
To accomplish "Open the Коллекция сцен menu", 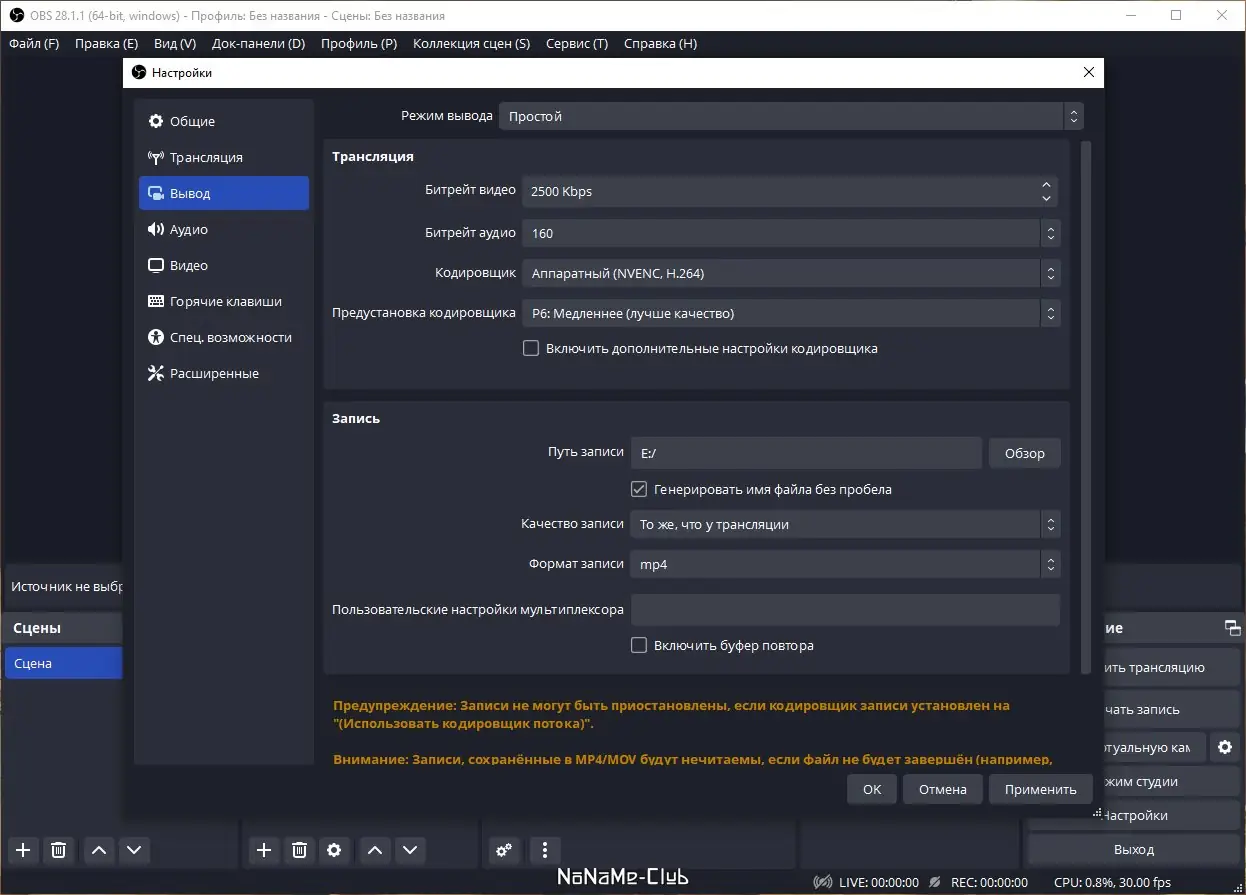I will (471, 44).
